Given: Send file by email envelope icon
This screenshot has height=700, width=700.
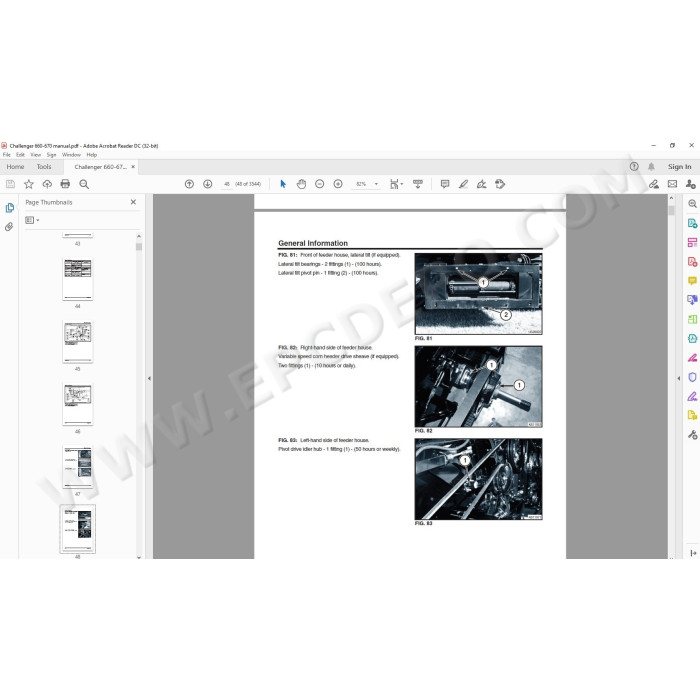Looking at the screenshot, I should (x=672, y=184).
